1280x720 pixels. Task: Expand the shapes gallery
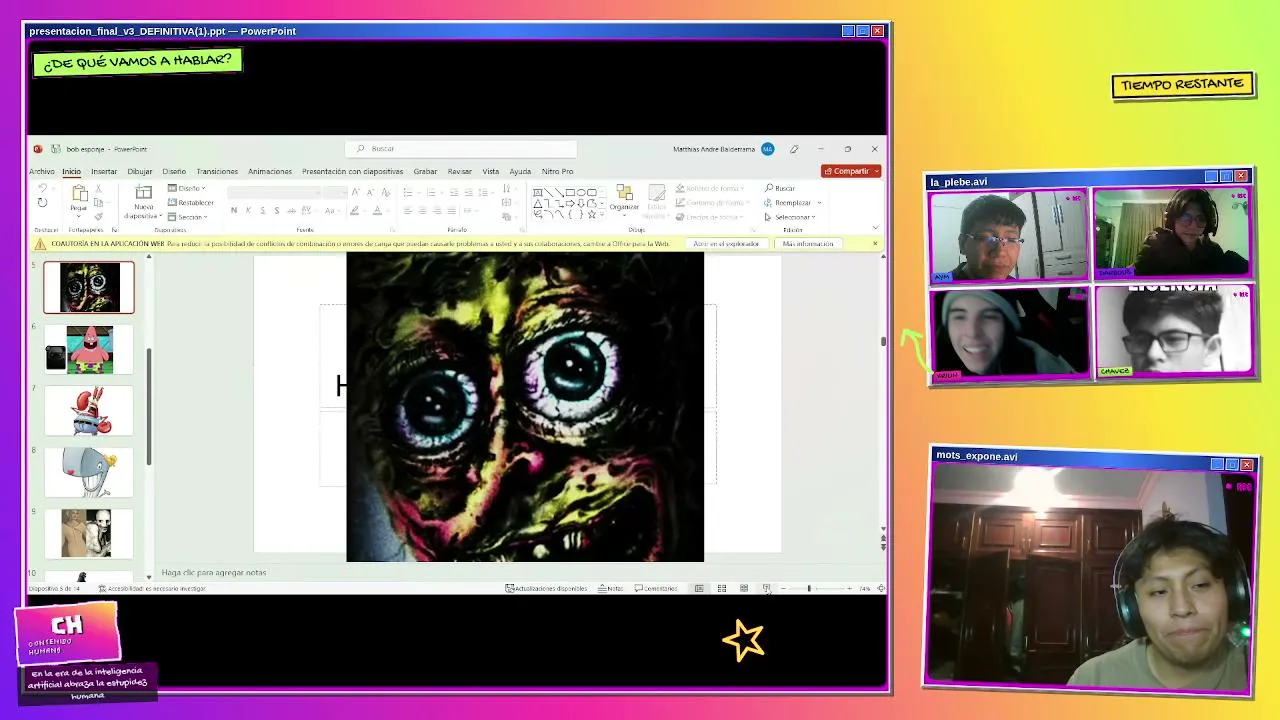tap(603, 214)
